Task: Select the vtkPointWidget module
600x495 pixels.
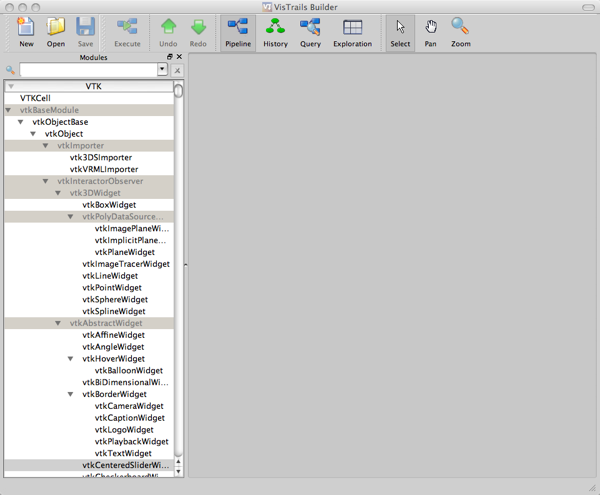Action: pos(112,288)
